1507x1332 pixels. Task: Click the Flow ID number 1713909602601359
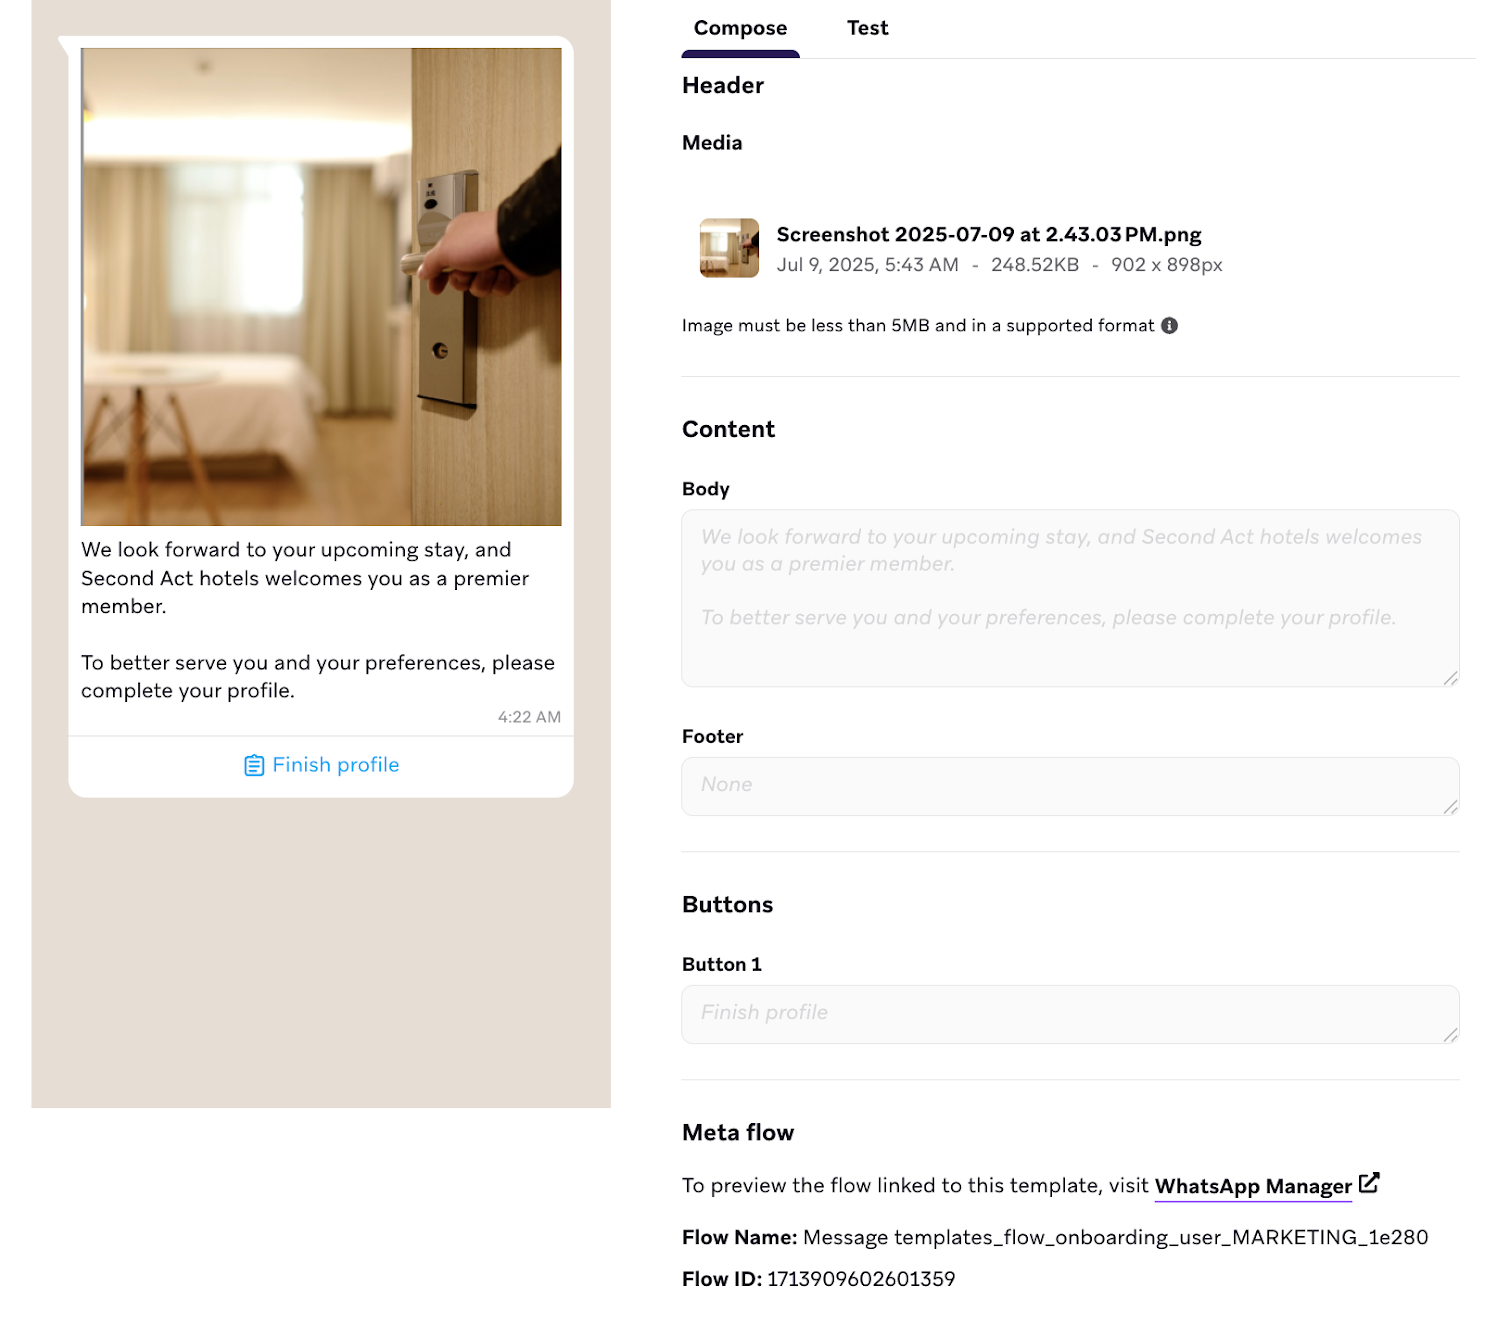pos(861,1279)
